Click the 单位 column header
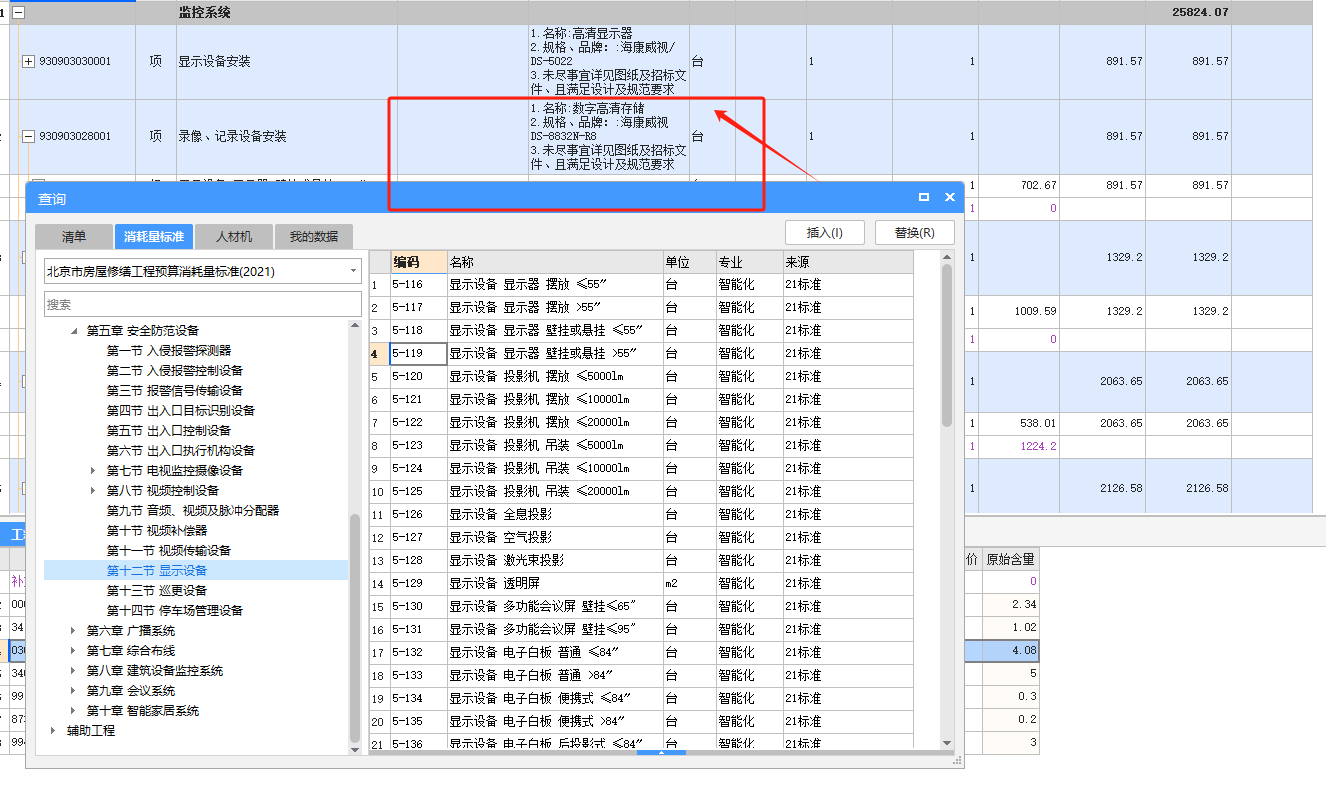 pyautogui.click(x=689, y=262)
